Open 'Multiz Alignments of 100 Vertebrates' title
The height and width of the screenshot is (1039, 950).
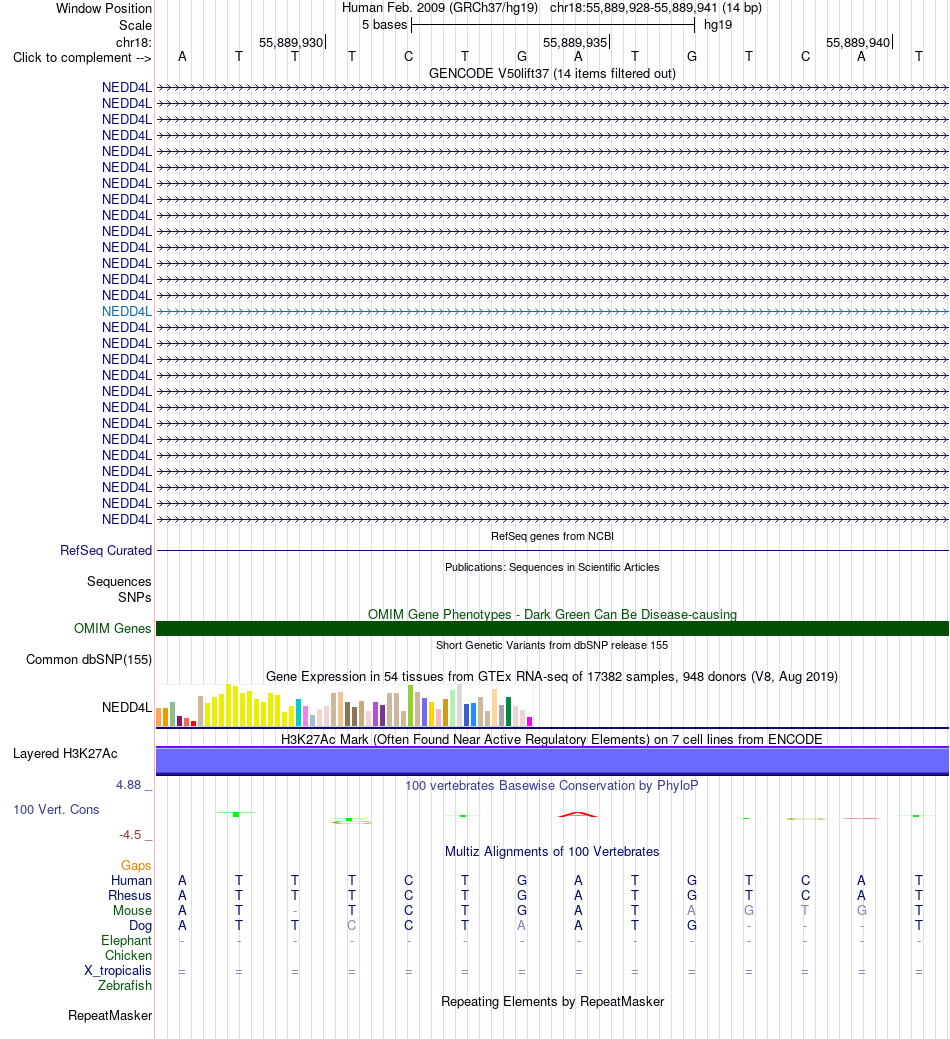pos(553,851)
